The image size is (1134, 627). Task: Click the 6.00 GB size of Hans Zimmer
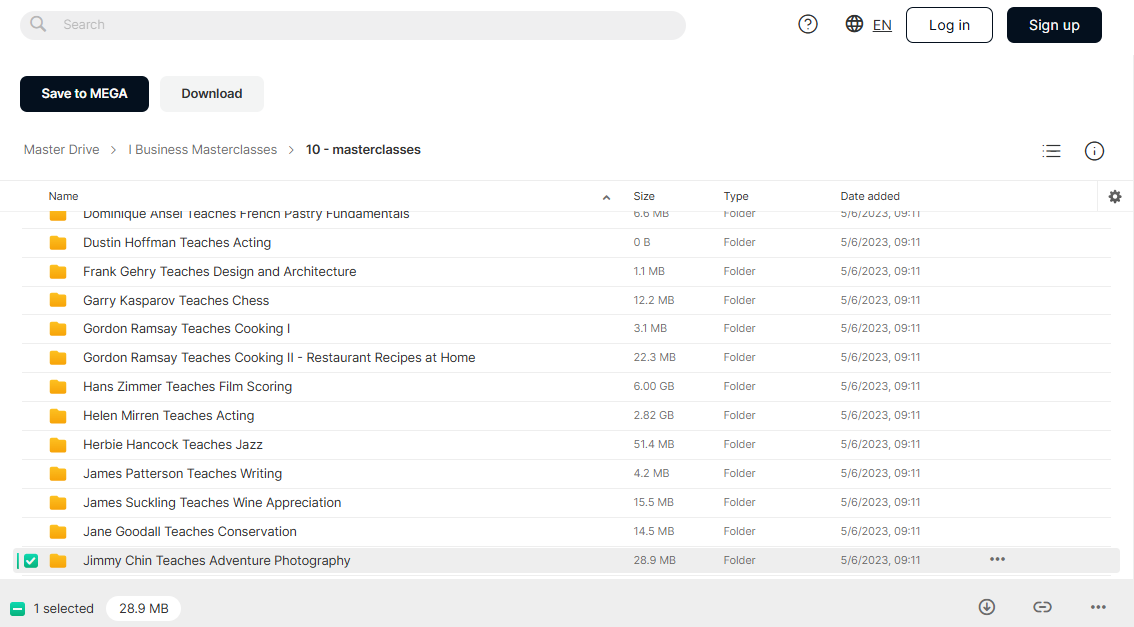pyautogui.click(x=654, y=386)
